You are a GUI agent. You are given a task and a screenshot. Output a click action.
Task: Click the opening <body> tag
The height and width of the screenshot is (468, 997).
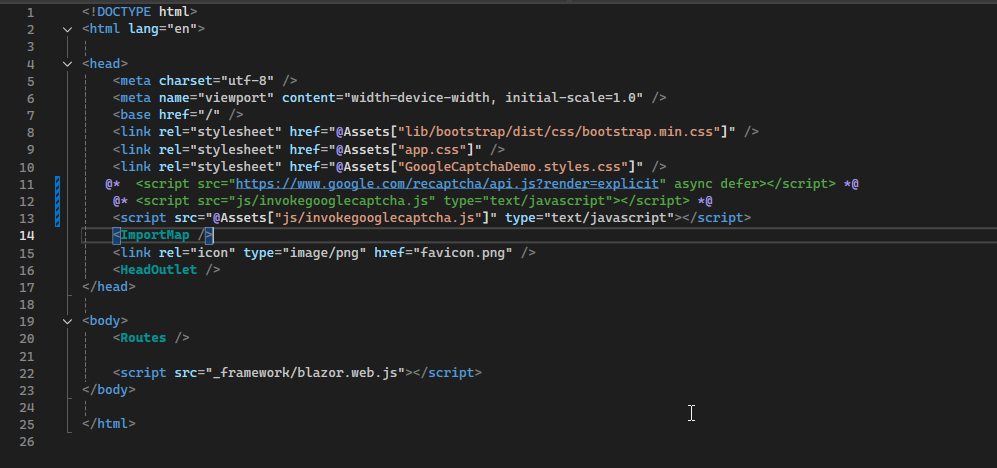(x=105, y=321)
